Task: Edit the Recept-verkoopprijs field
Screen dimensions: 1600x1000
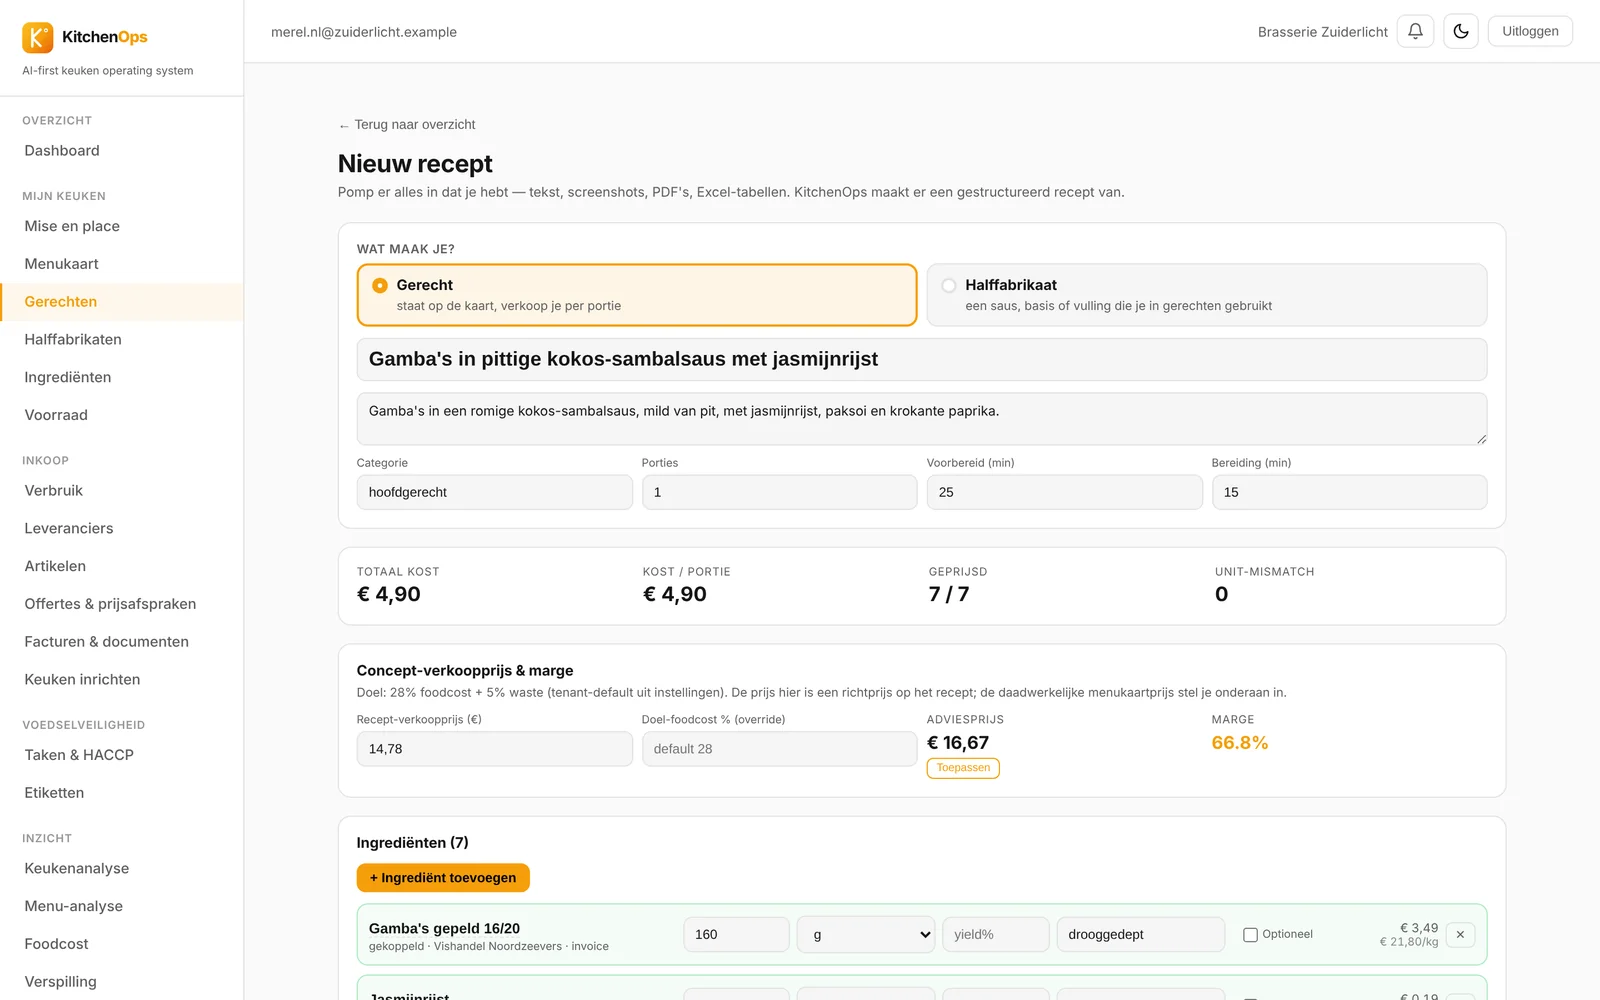Action: point(494,749)
